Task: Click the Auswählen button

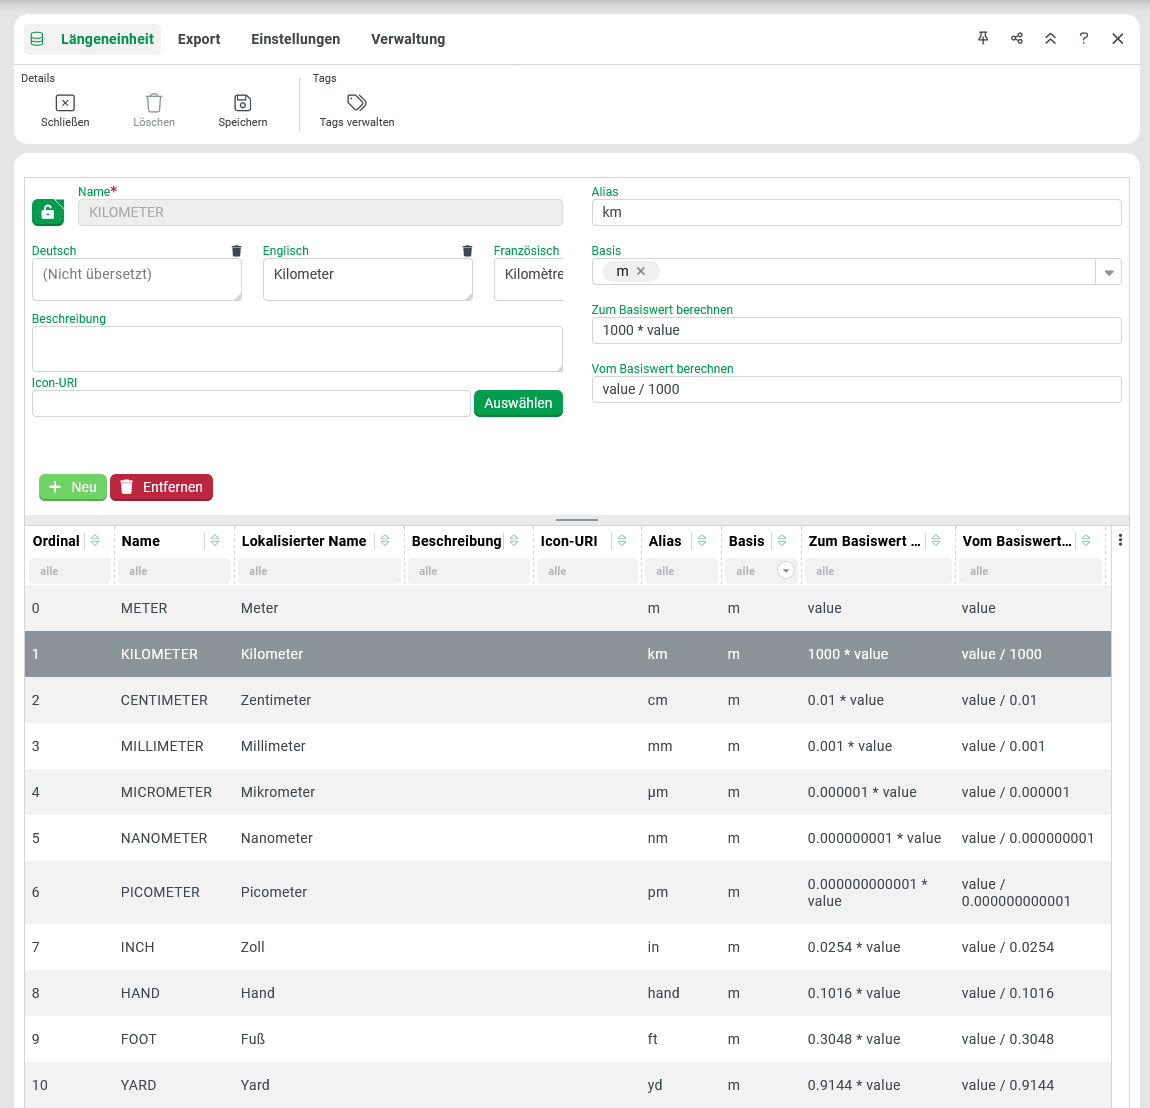Action: pyautogui.click(x=518, y=403)
